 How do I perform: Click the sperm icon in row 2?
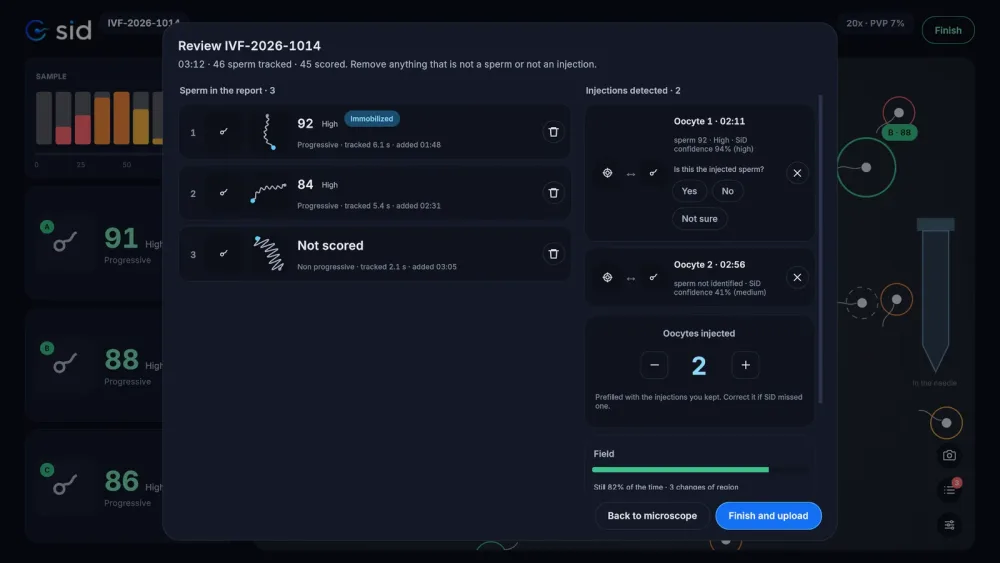223,193
